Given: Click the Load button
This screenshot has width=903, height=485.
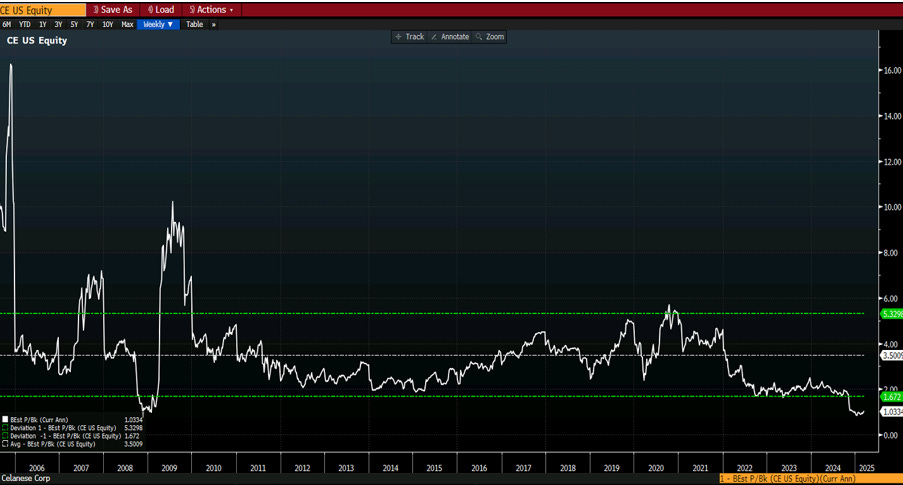Looking at the screenshot, I should 161,10.
